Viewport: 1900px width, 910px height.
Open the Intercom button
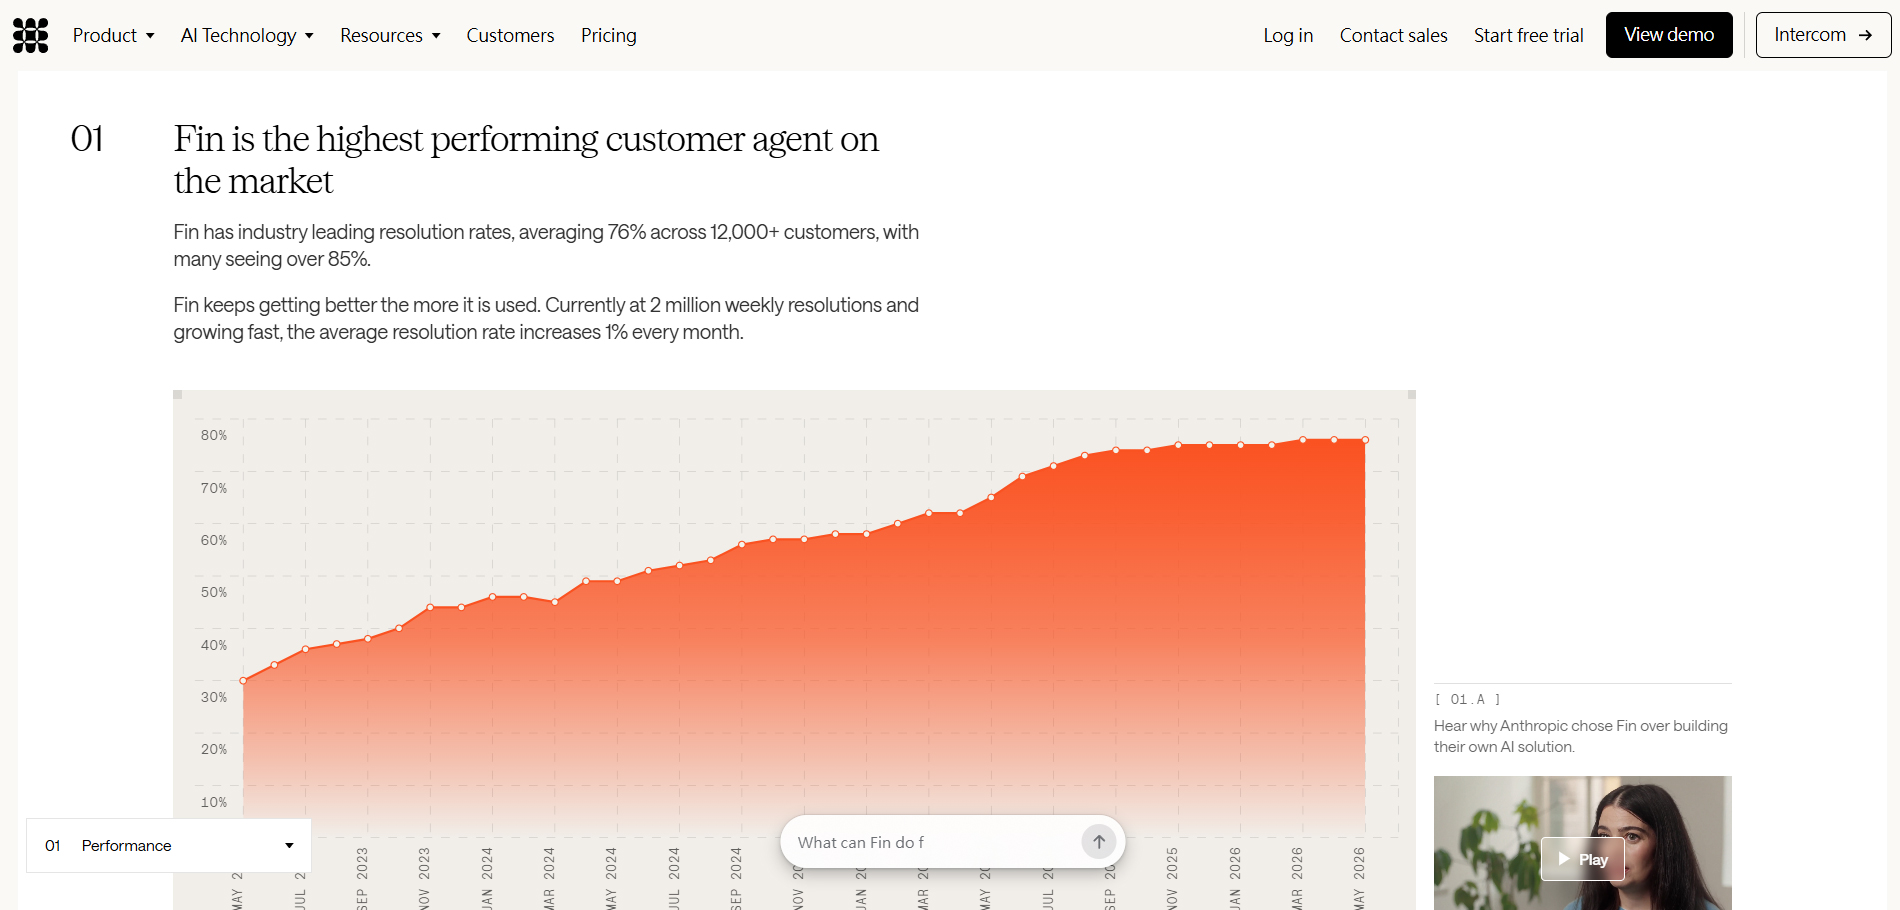click(1823, 35)
